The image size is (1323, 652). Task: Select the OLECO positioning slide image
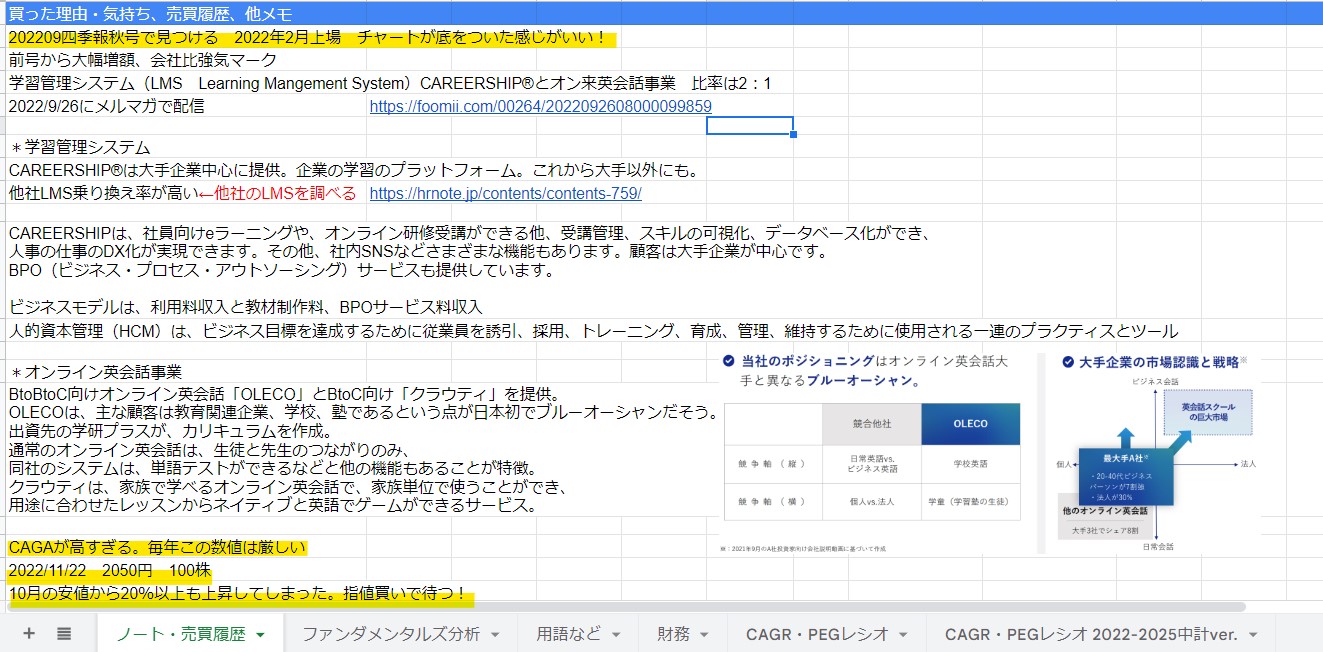[990, 453]
